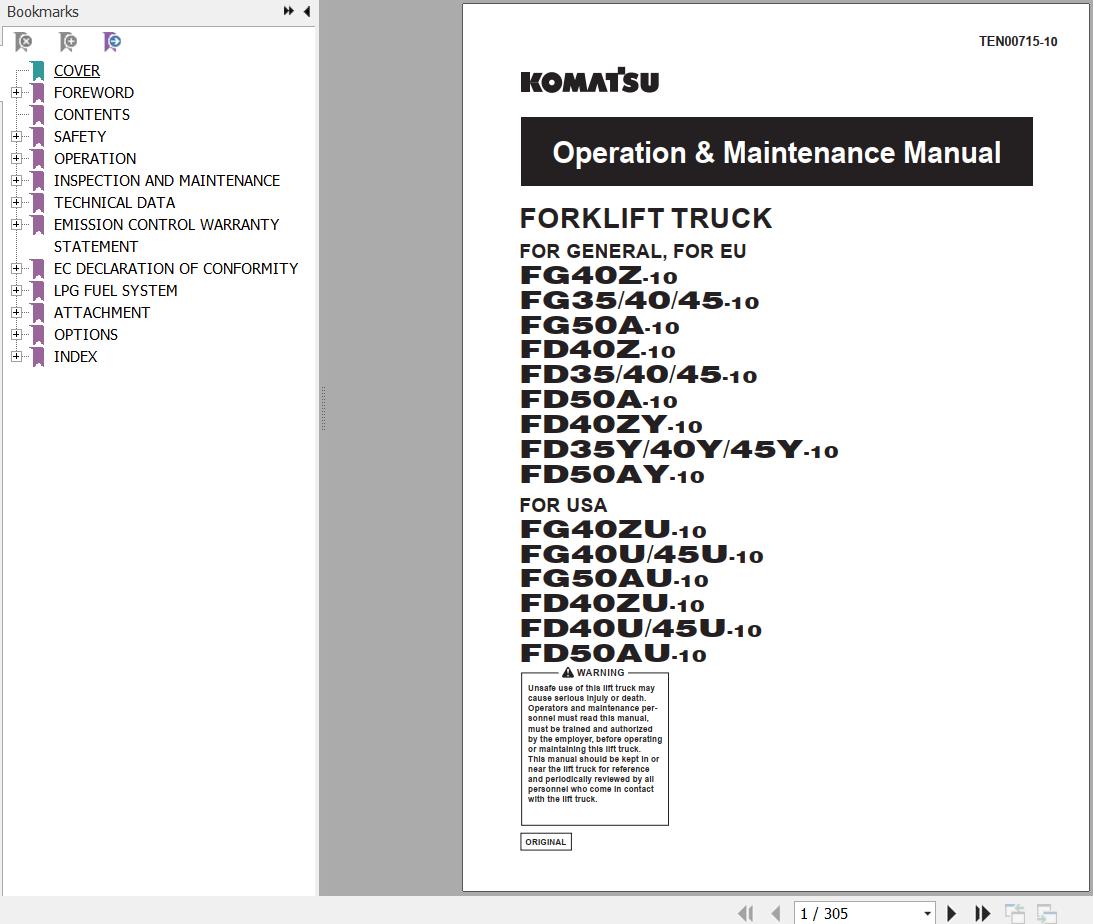Expand the TECHNICAL DATA bookmark

coord(16,203)
